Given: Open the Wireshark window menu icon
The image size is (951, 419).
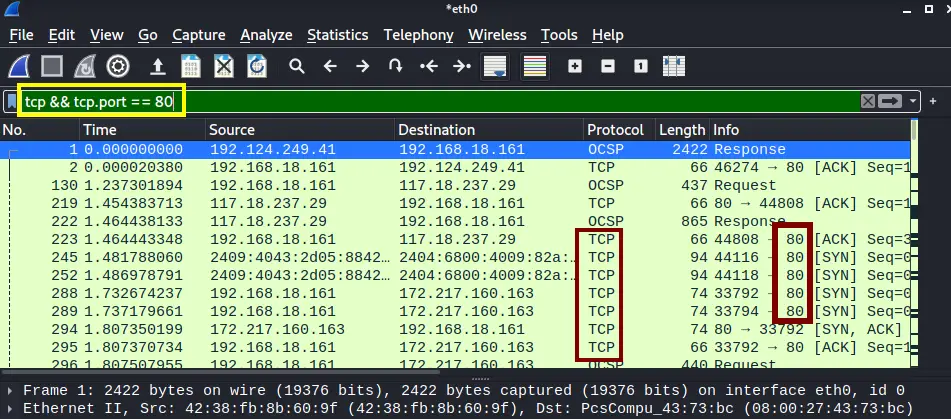Looking at the screenshot, I should point(12,8).
